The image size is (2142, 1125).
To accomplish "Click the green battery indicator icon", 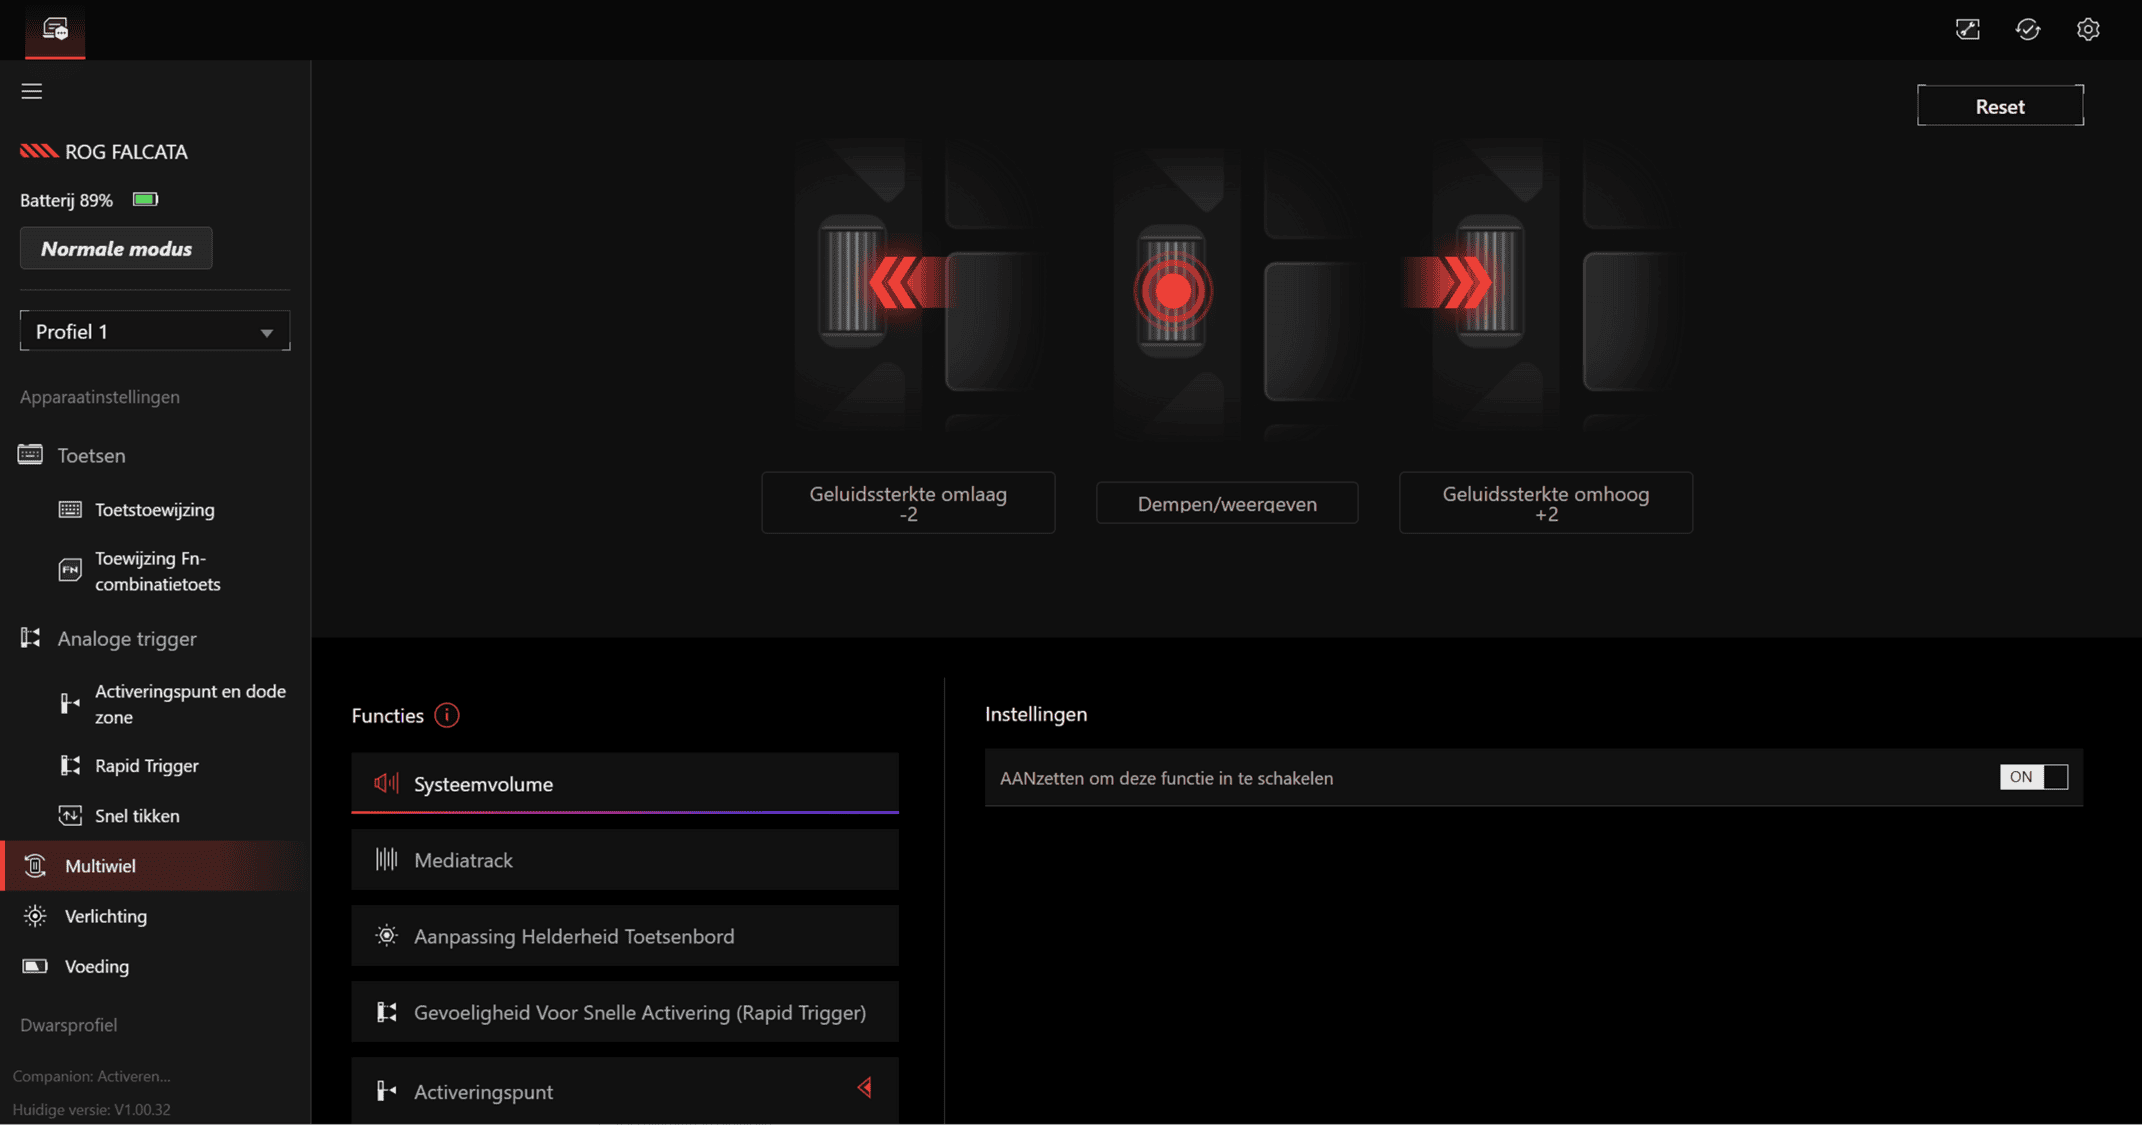I will click(145, 199).
